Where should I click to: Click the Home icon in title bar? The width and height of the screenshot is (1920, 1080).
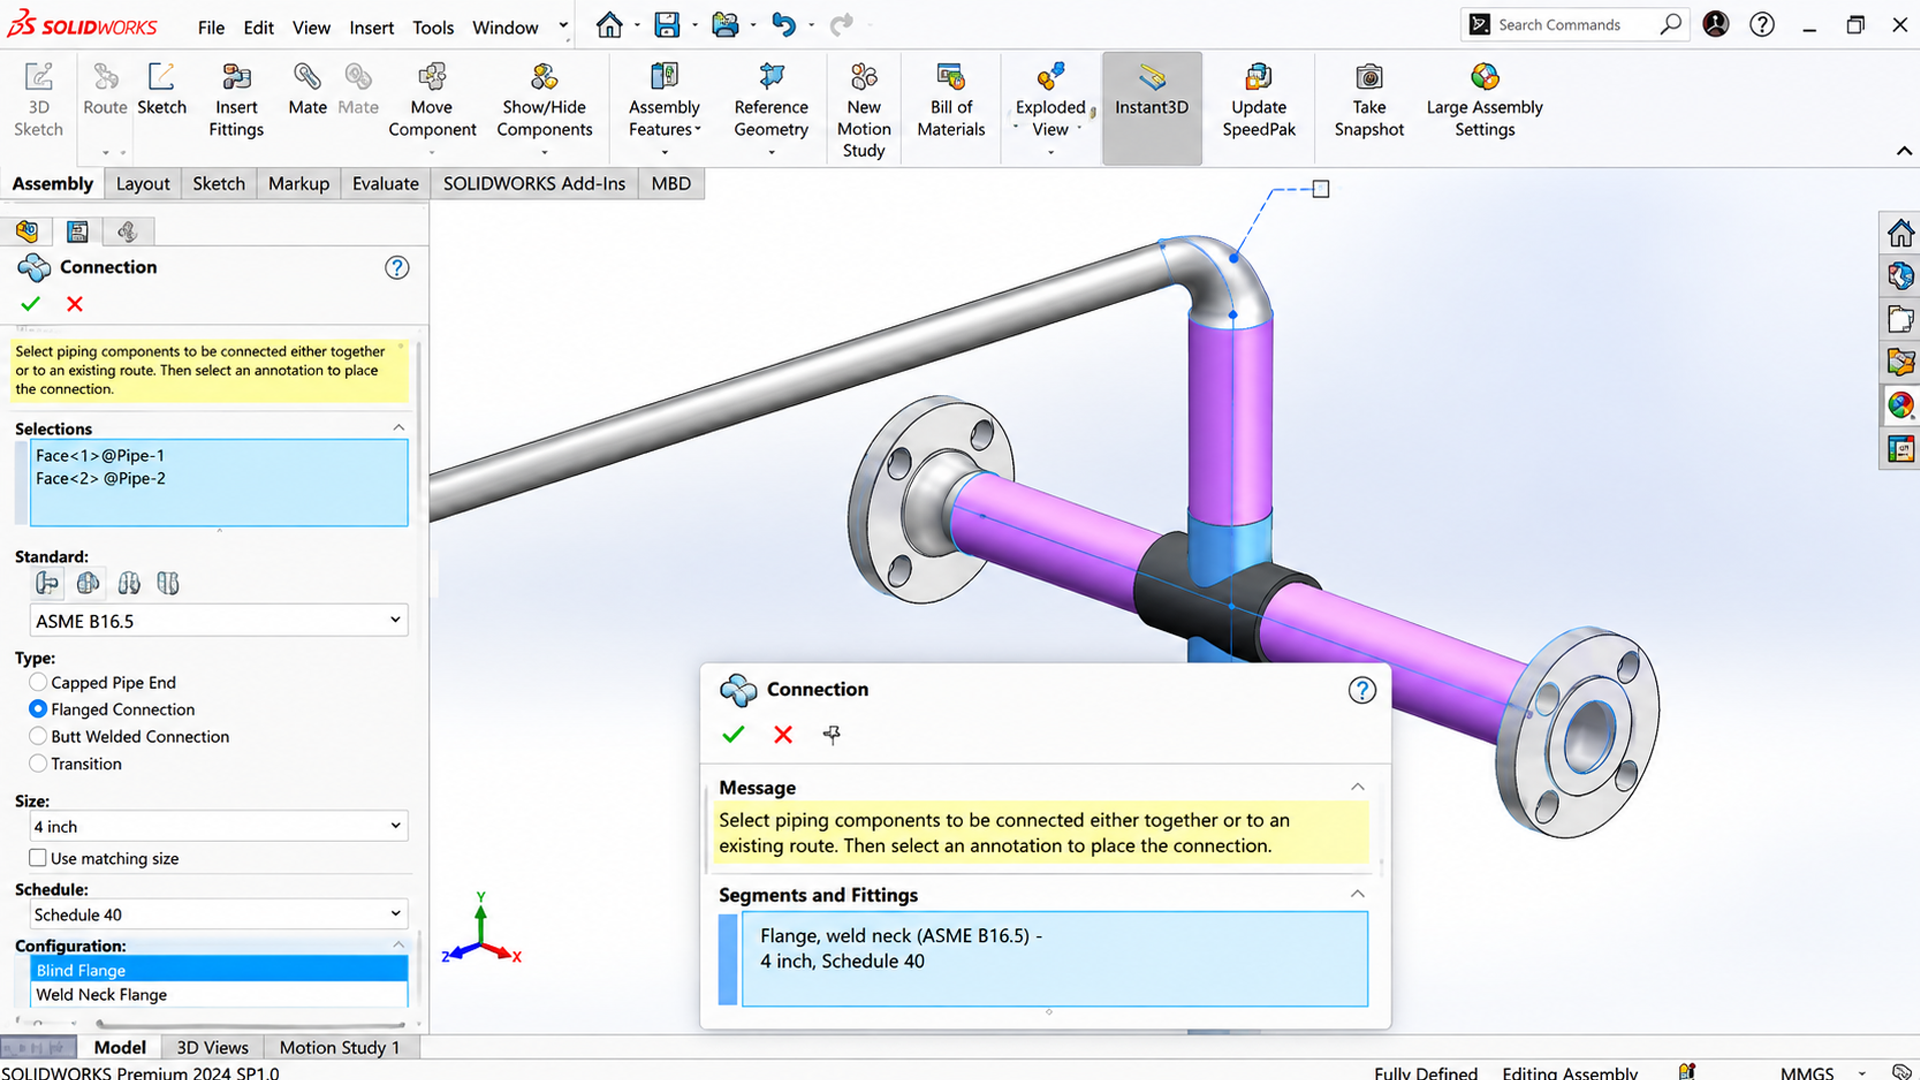pos(609,25)
